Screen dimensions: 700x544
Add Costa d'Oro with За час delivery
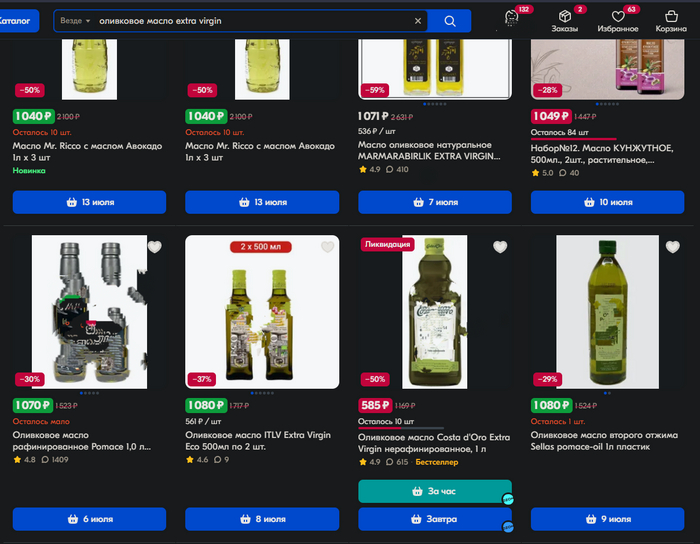pyautogui.click(x=435, y=491)
